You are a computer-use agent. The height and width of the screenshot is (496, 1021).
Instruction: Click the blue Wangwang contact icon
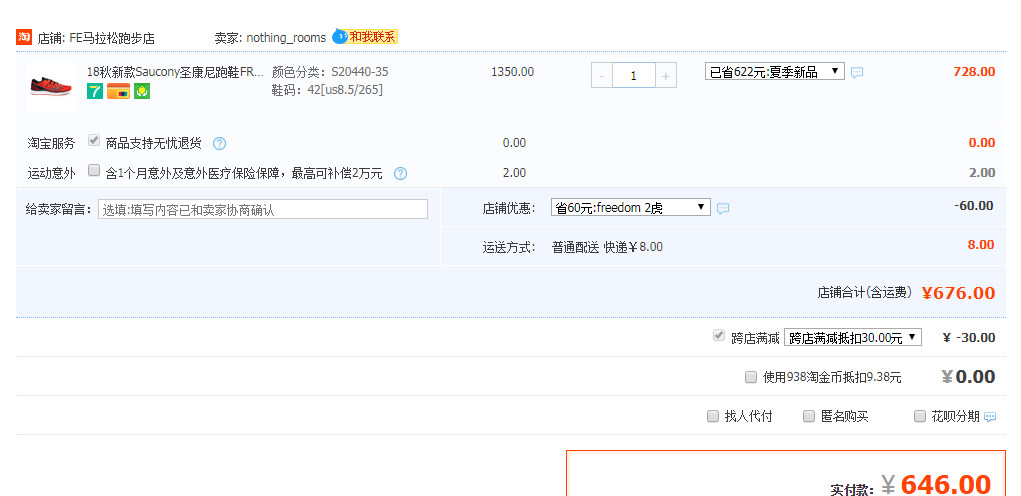339,36
